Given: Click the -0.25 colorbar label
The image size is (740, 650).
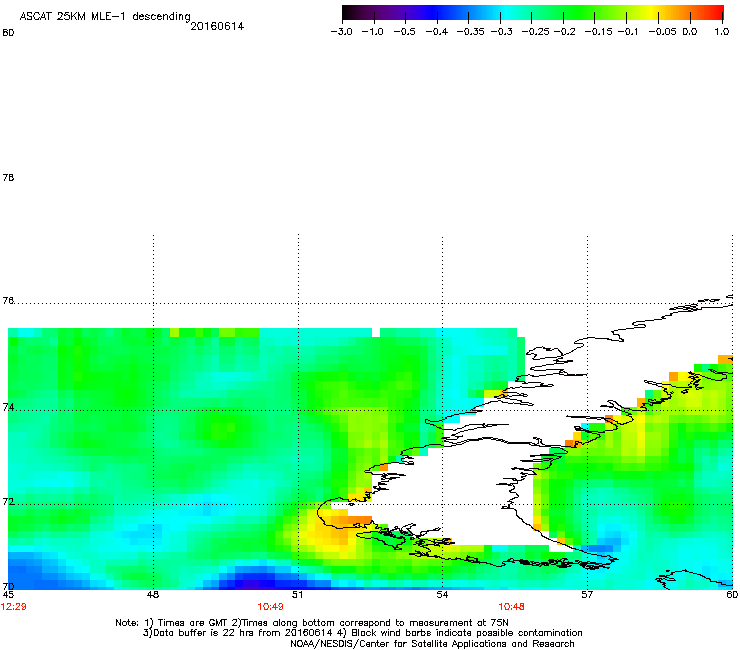Looking at the screenshot, I should point(535,32).
